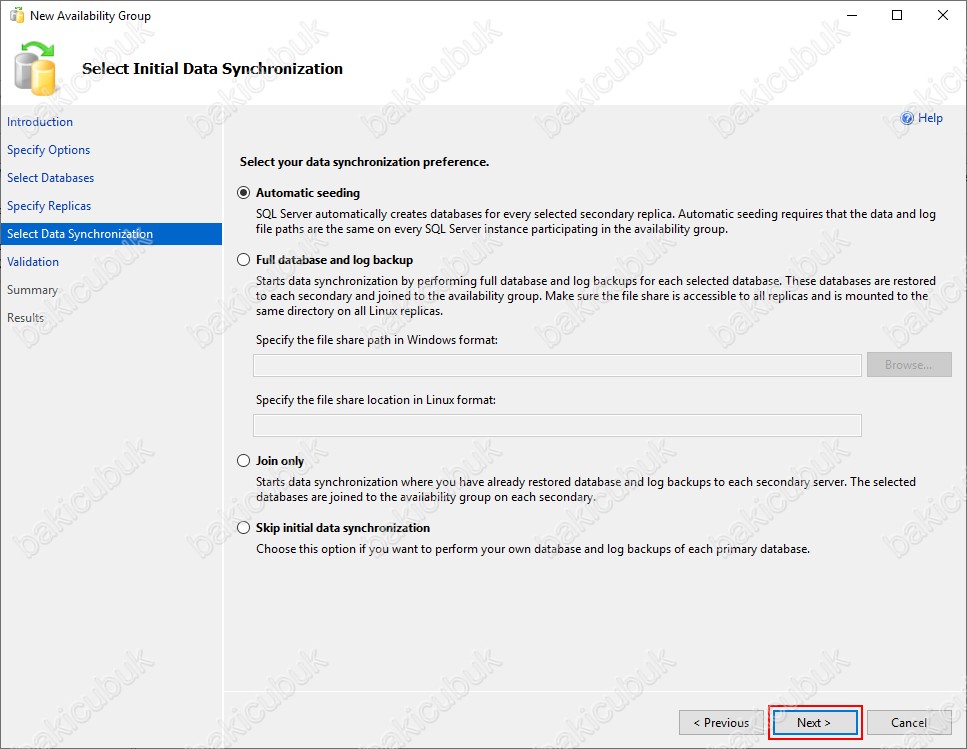Click the Help question mark icon
This screenshot has height=749, width=967.
coord(907,118)
